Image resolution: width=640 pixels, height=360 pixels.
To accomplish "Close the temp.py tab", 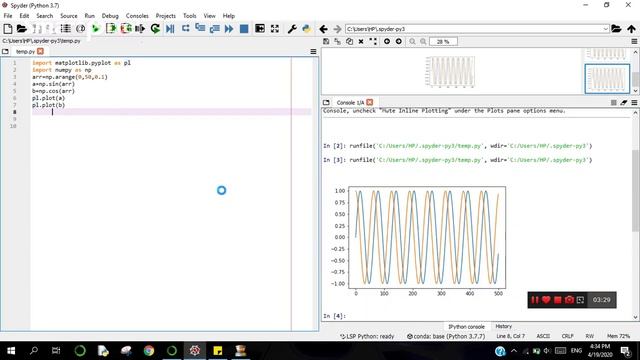I will coord(40,51).
